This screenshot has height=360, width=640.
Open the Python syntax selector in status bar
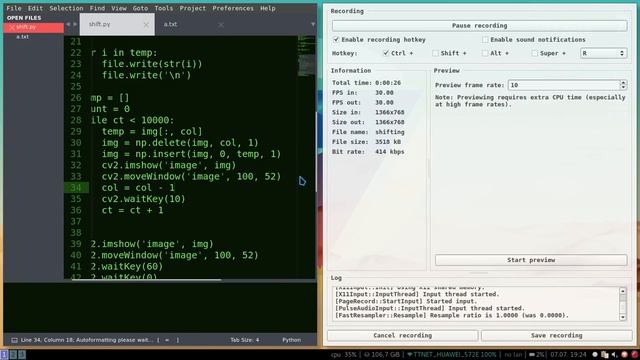291,340
